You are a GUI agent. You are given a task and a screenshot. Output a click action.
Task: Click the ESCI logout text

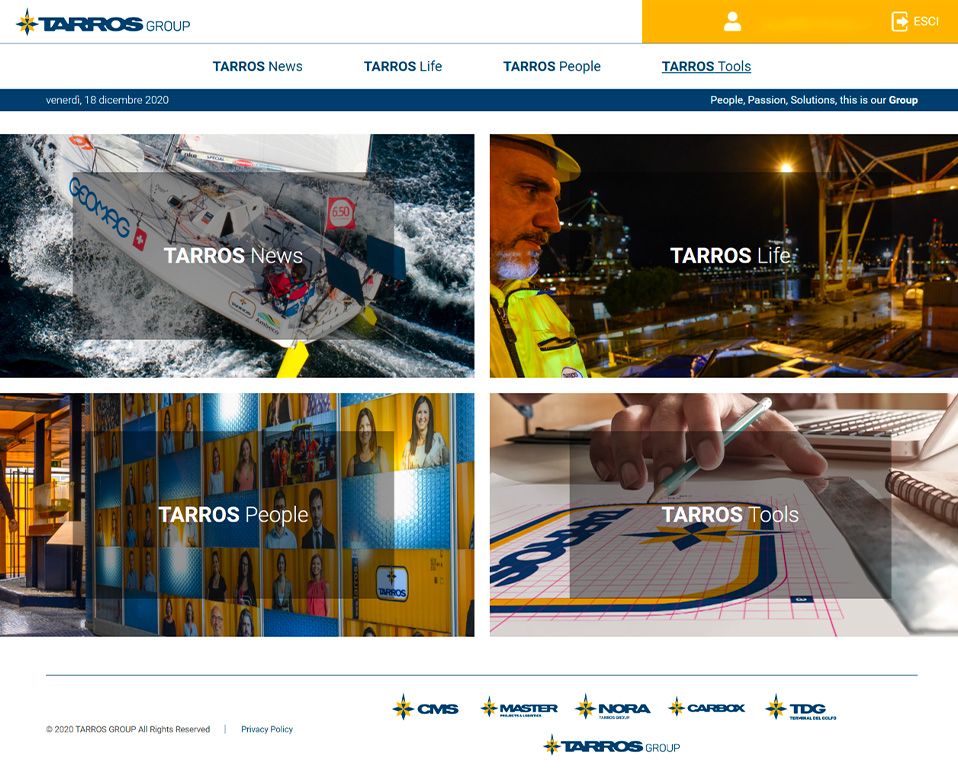pos(926,22)
